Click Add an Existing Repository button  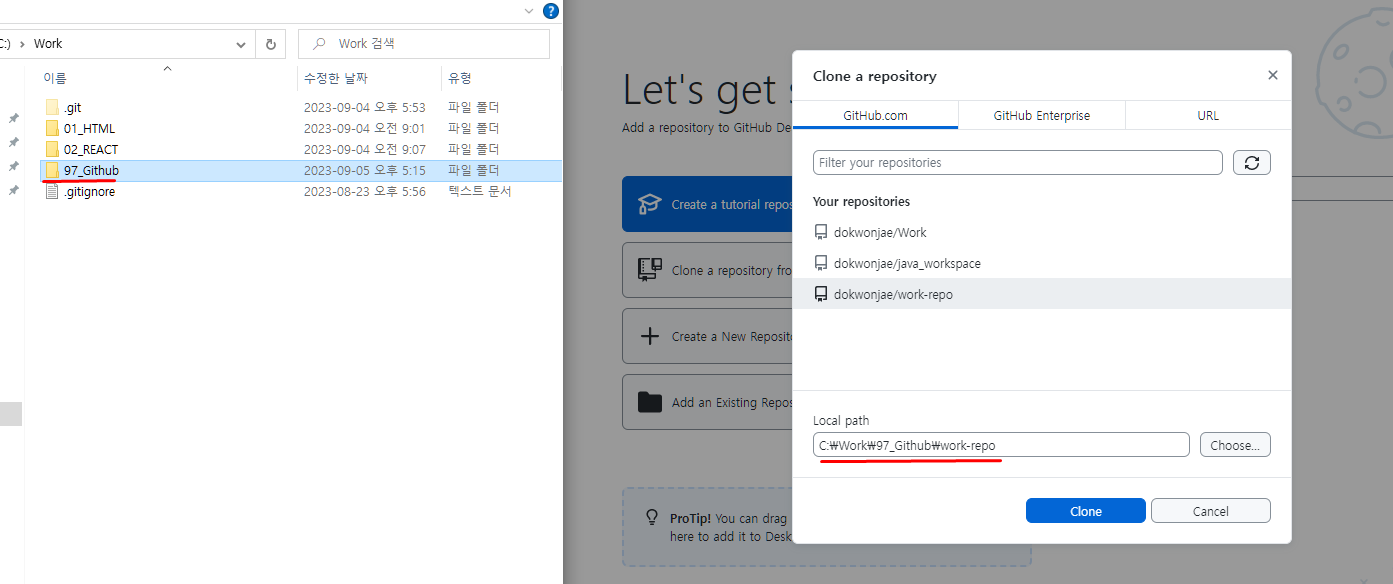(x=707, y=402)
